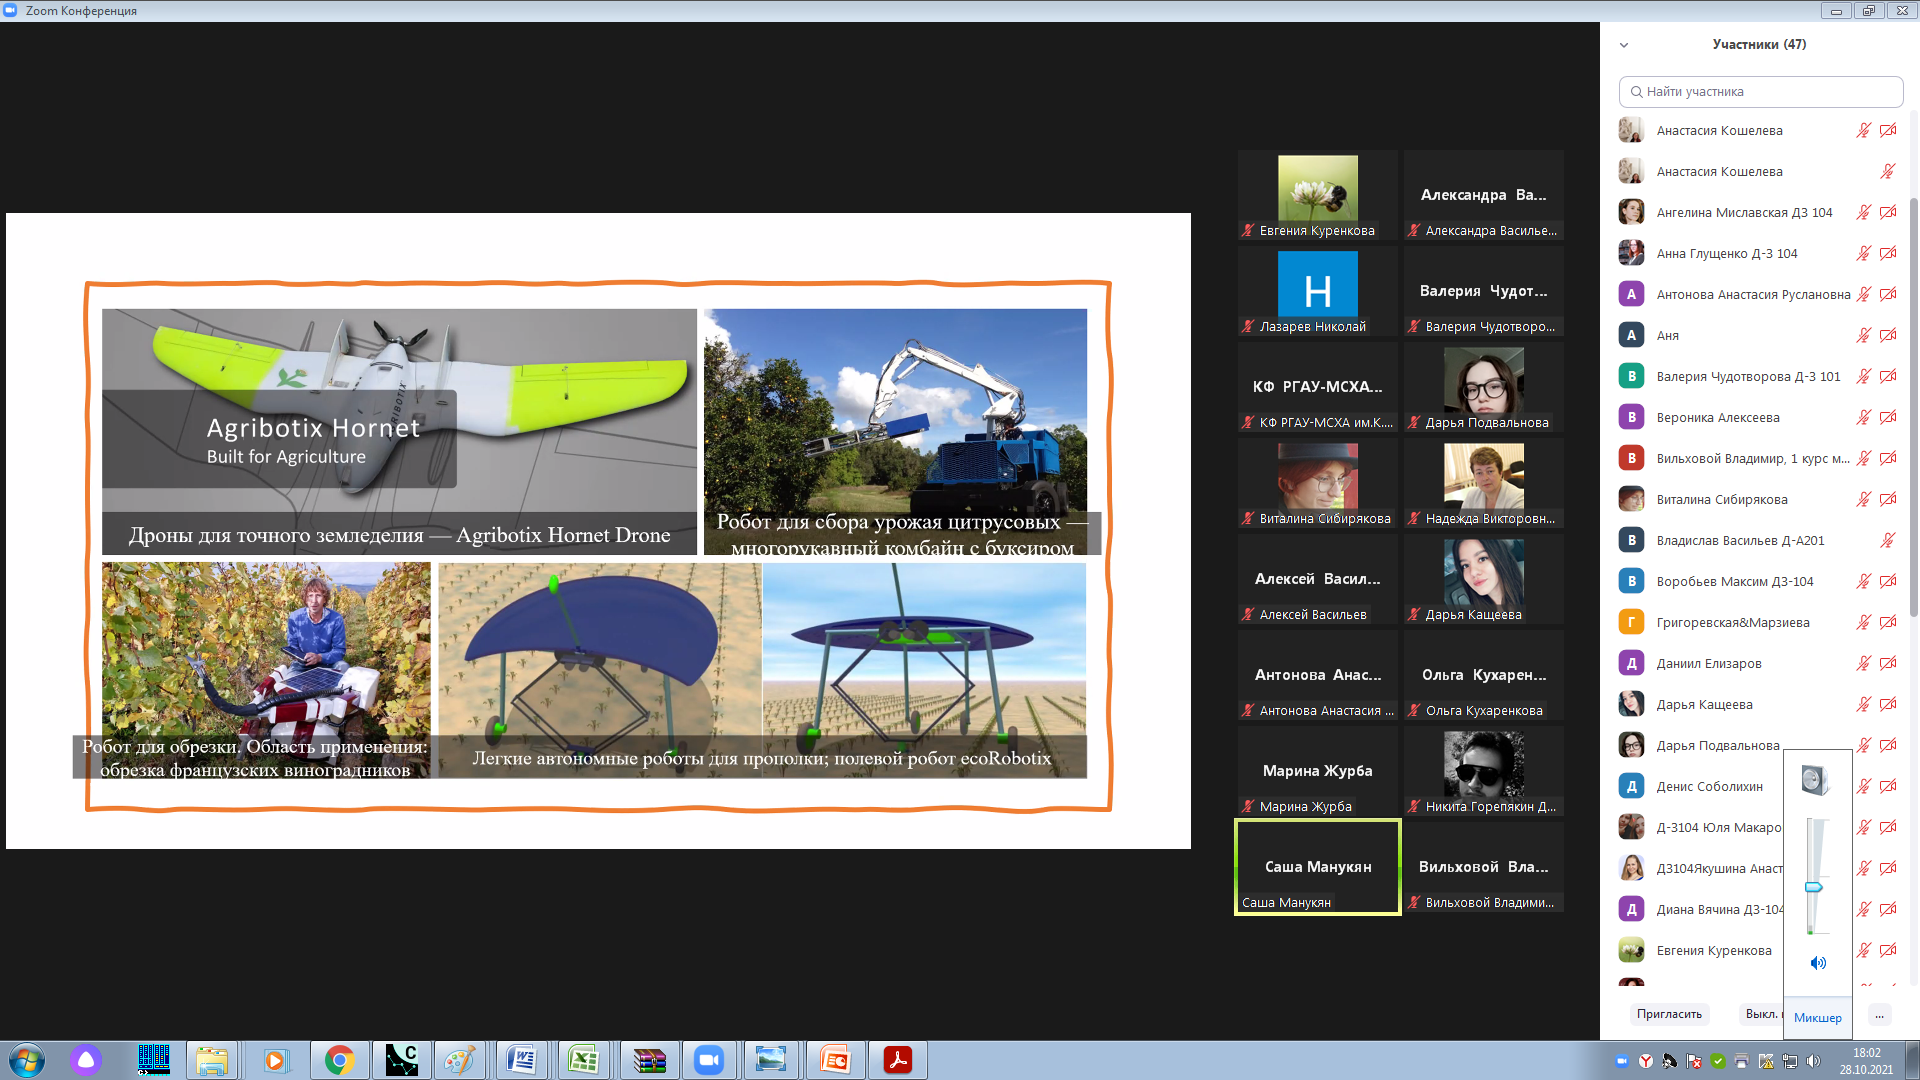Screen dimensions: 1920x1080
Task: Toggle microphone icon for Даниил Елизаров
Action: [1863, 664]
